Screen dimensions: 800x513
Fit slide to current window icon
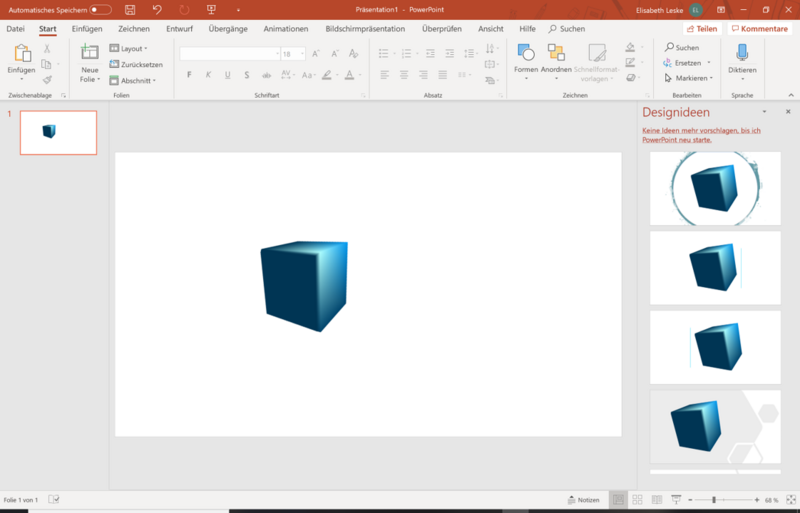tap(790, 499)
